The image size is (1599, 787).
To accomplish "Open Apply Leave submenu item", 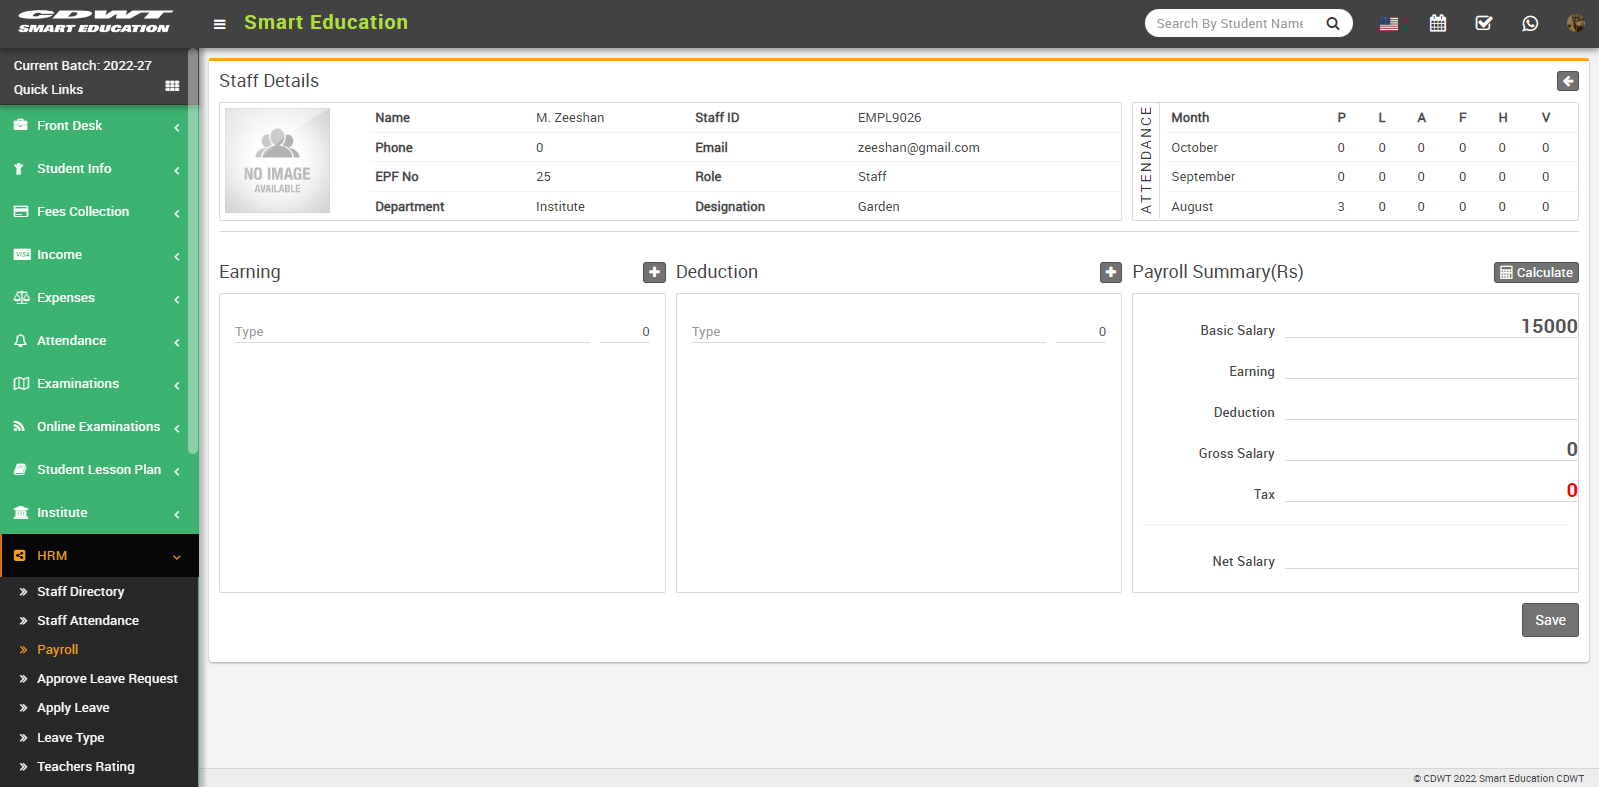I will click(x=73, y=708).
